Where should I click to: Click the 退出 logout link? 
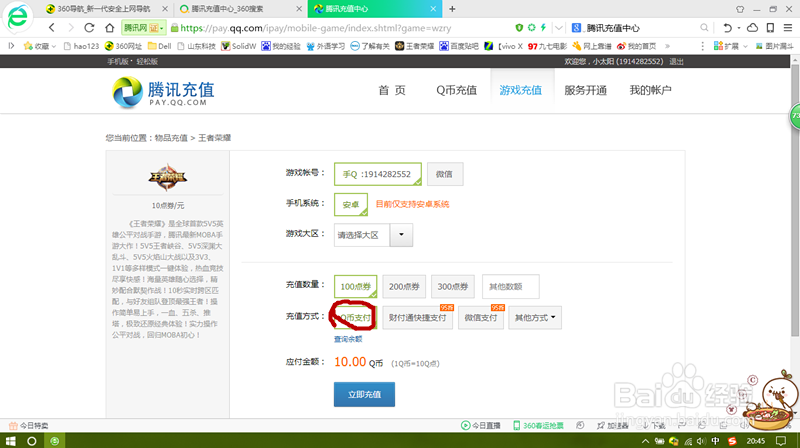[x=677, y=61]
